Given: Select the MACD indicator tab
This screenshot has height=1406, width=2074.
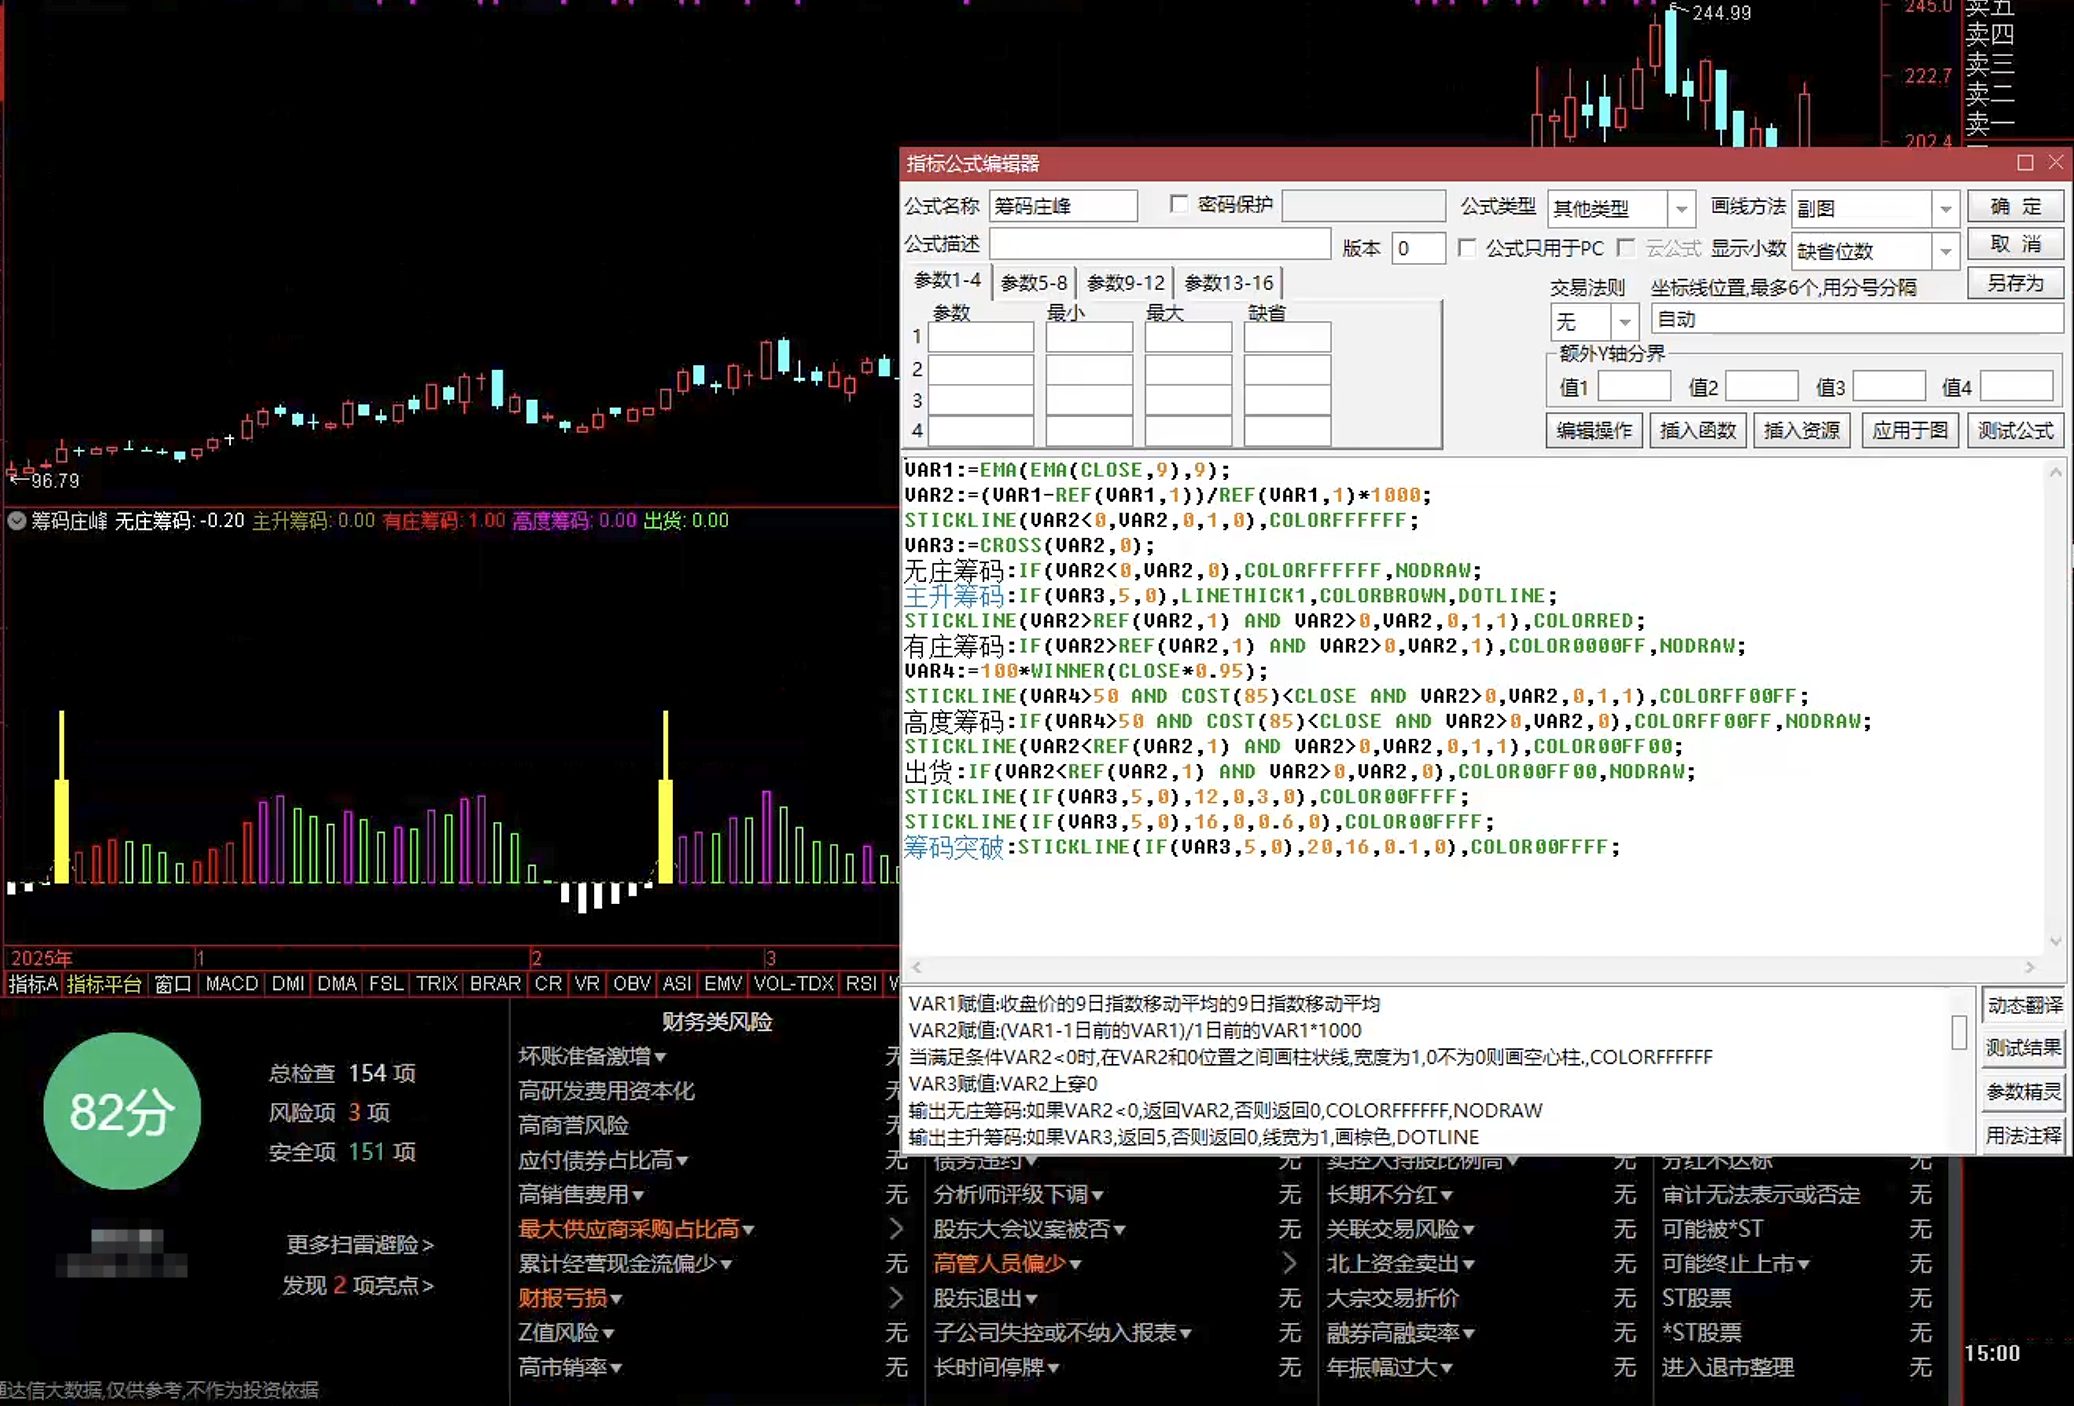Looking at the screenshot, I should click(x=232, y=984).
